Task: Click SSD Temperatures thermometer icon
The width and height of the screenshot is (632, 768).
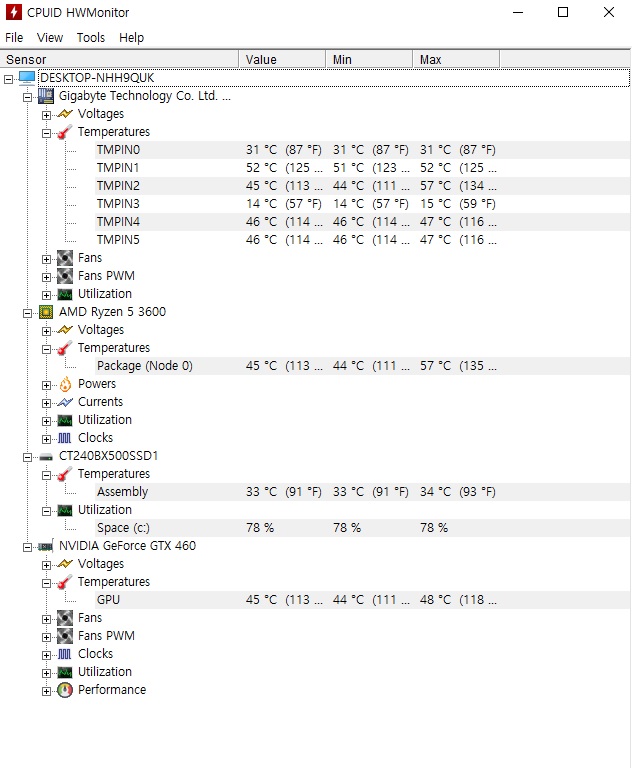Action: [x=65, y=474]
